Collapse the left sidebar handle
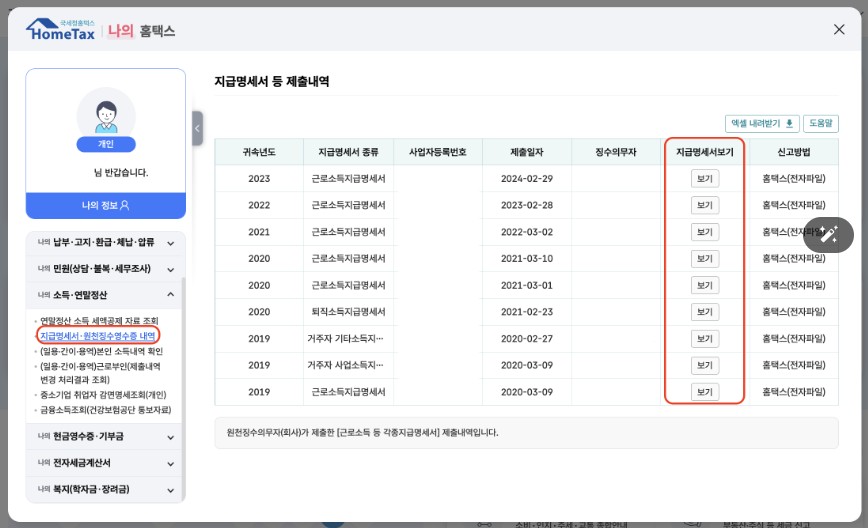This screenshot has height=528, width=868. (197, 128)
